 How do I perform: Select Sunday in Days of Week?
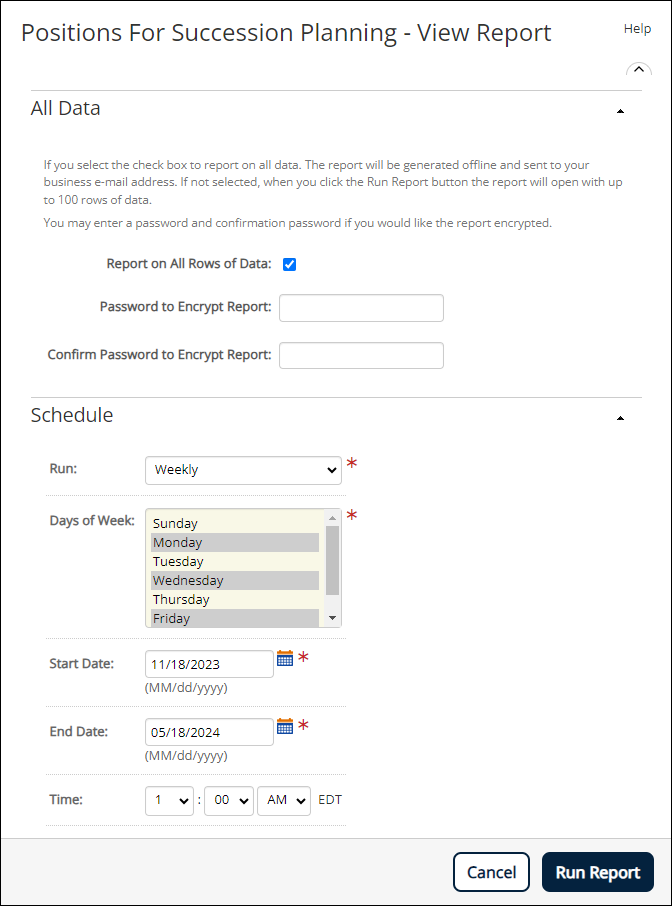pyautogui.click(x=235, y=523)
